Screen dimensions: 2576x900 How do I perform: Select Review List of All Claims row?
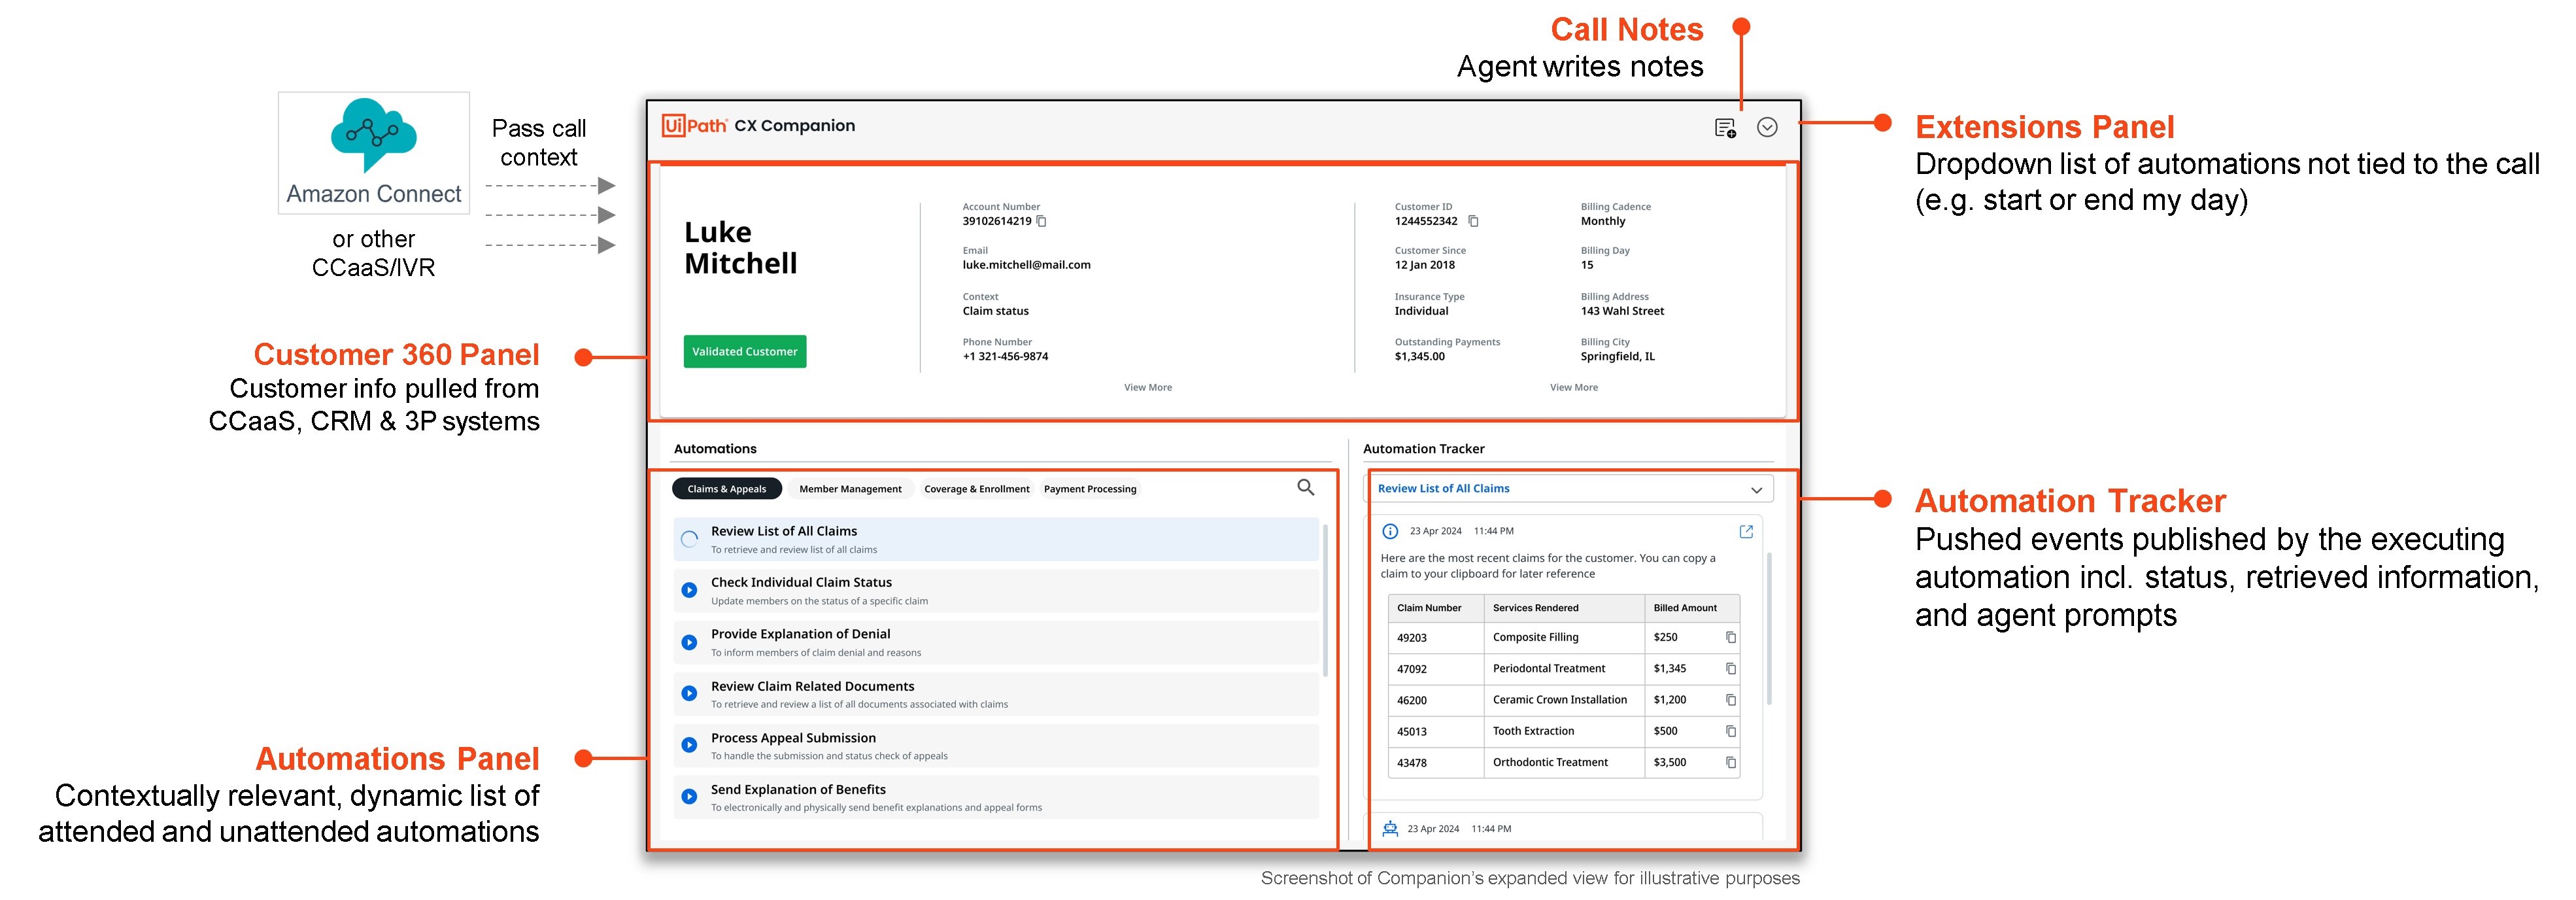pyautogui.click(x=996, y=539)
